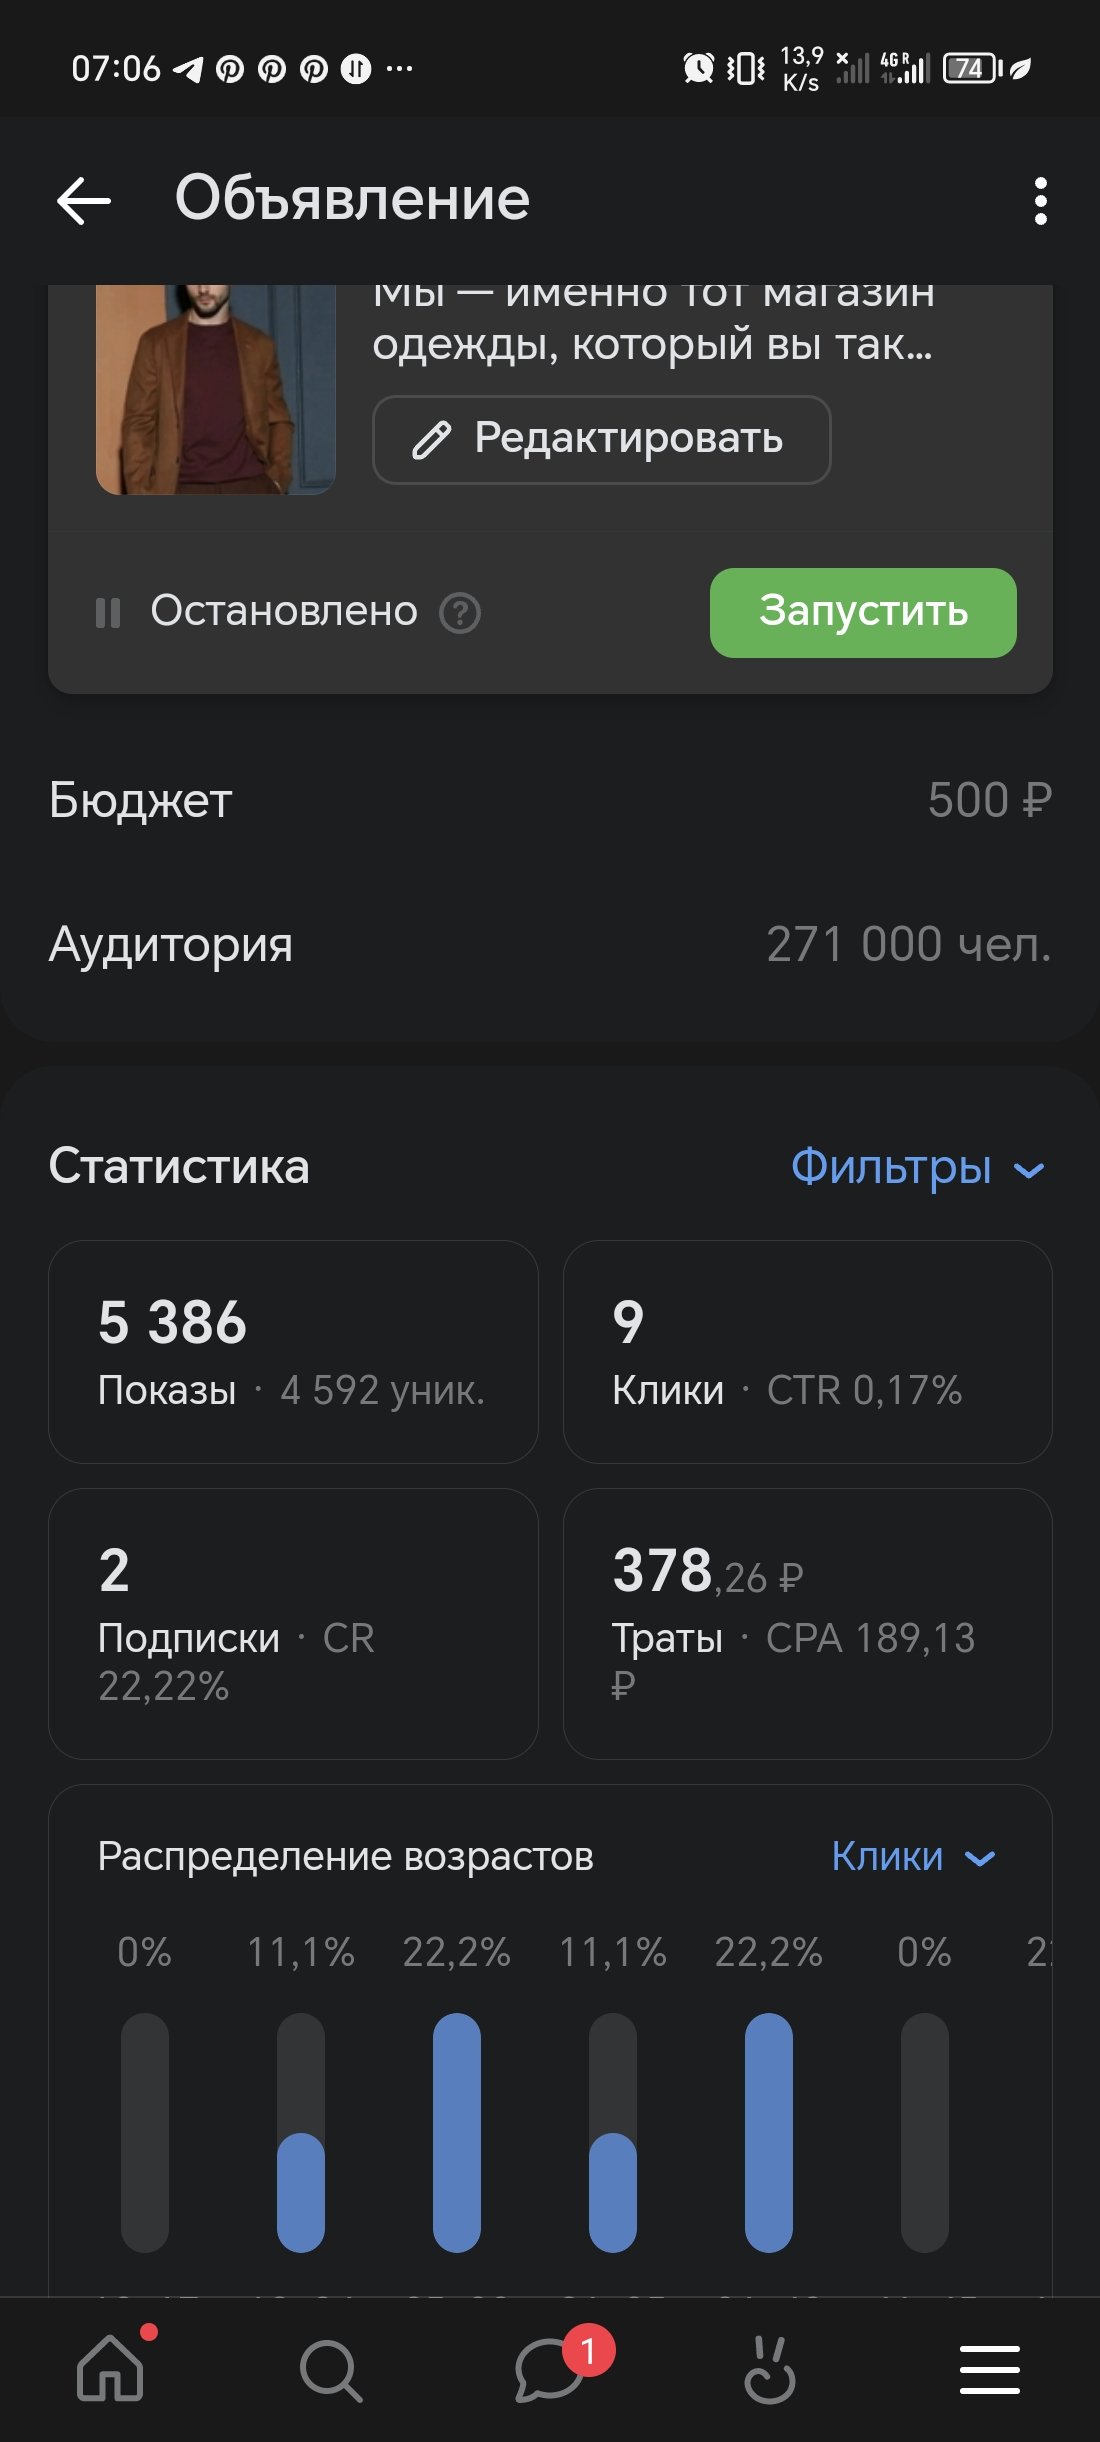Viewport: 1100px width, 2442px height.
Task: Tap the Показы statistics card
Action: point(293,1351)
